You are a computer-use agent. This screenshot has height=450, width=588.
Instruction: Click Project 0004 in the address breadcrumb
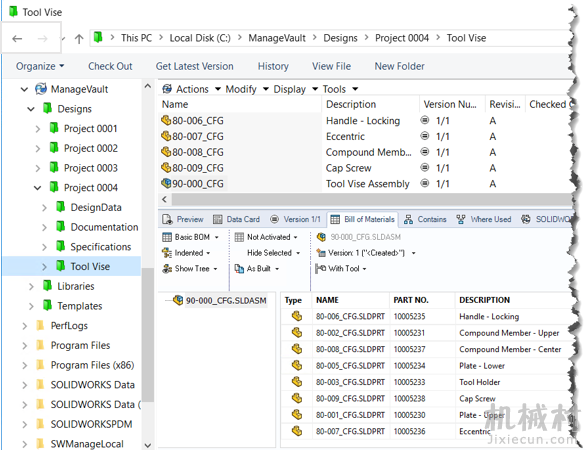tap(402, 38)
